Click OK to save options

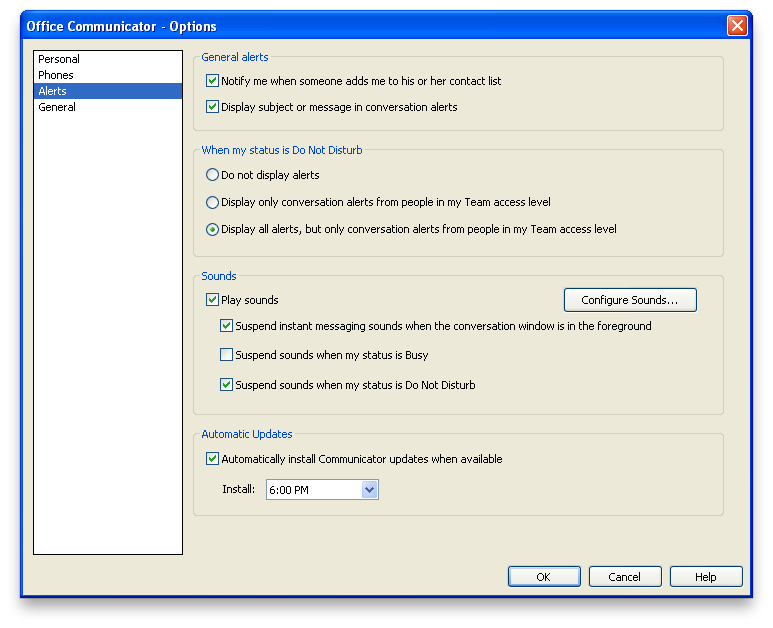pyautogui.click(x=543, y=577)
